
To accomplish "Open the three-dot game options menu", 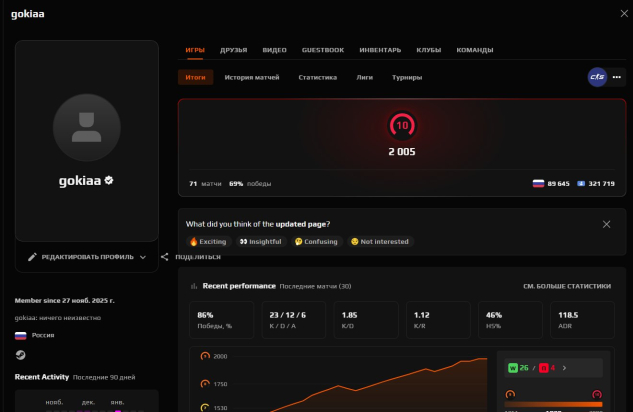I will pyautogui.click(x=616, y=77).
